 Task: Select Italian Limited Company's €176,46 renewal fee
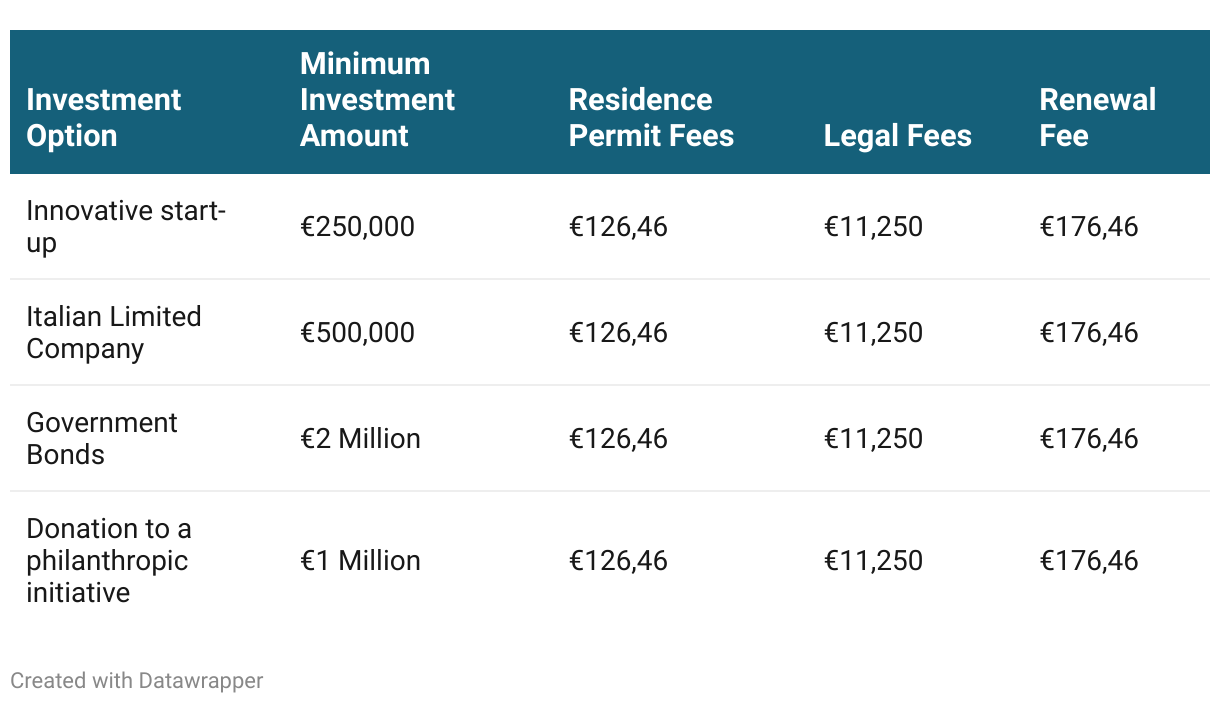pyautogui.click(x=1089, y=333)
